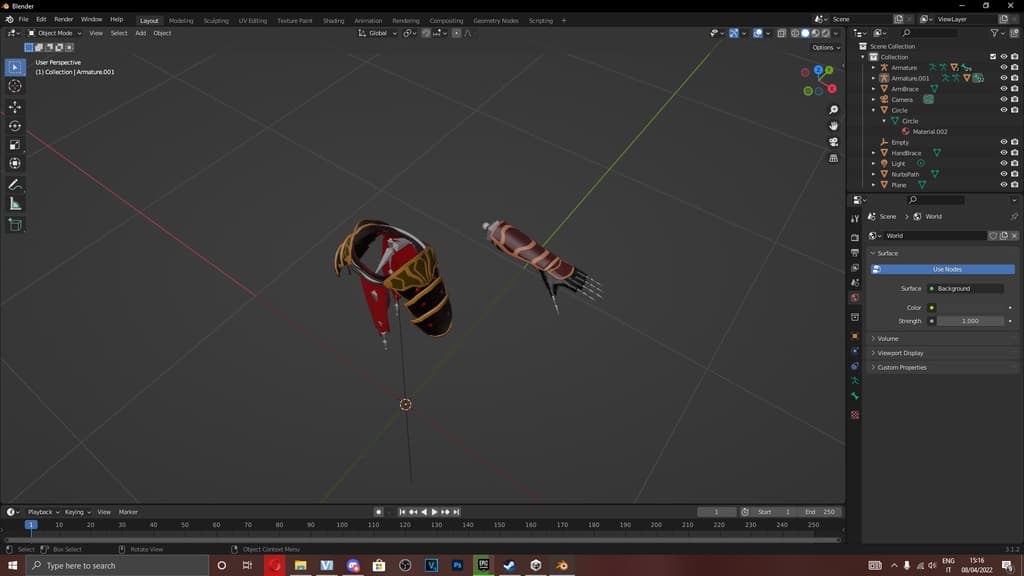Choose the Measure tool
Screen dimensions: 1024x576
click(x=15, y=204)
